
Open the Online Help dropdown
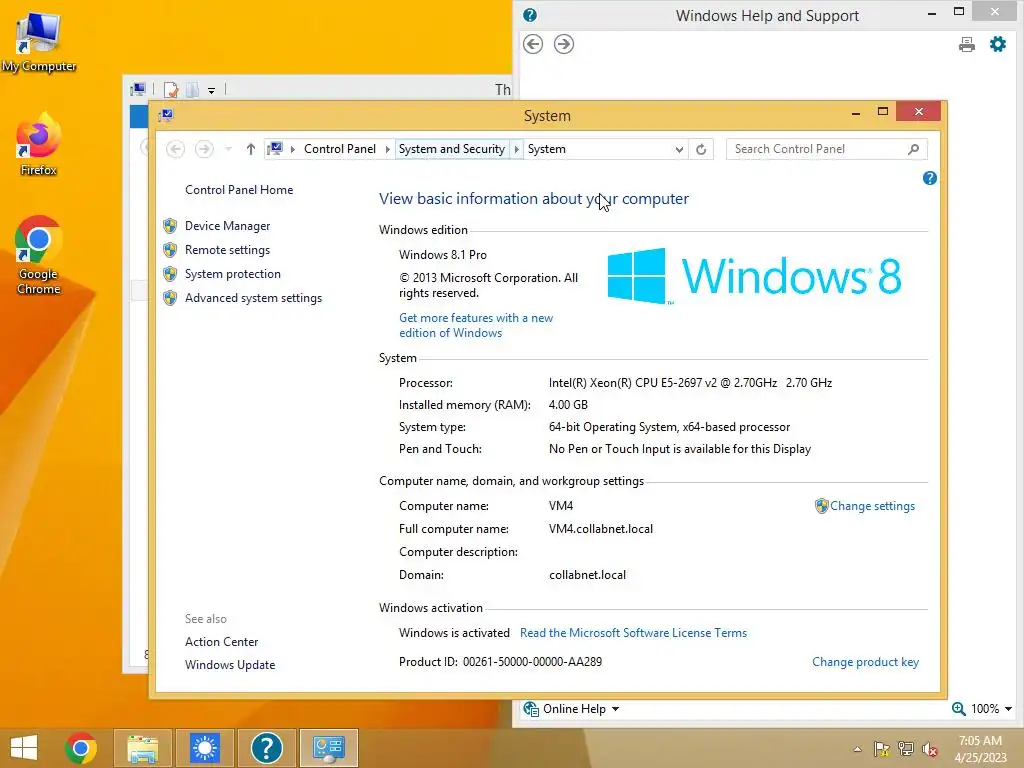[571, 709]
